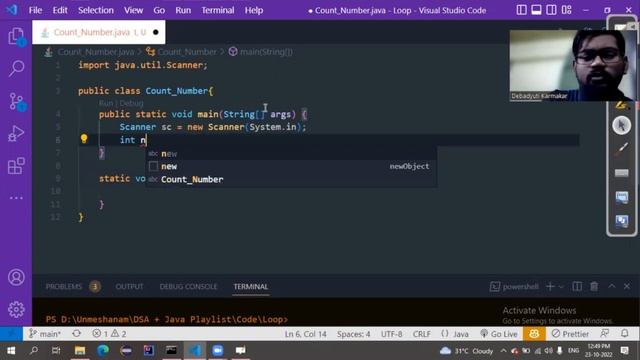Open the feedback icon in status bar
Image resolution: width=640 pixels, height=360 pixels.
click(605, 334)
